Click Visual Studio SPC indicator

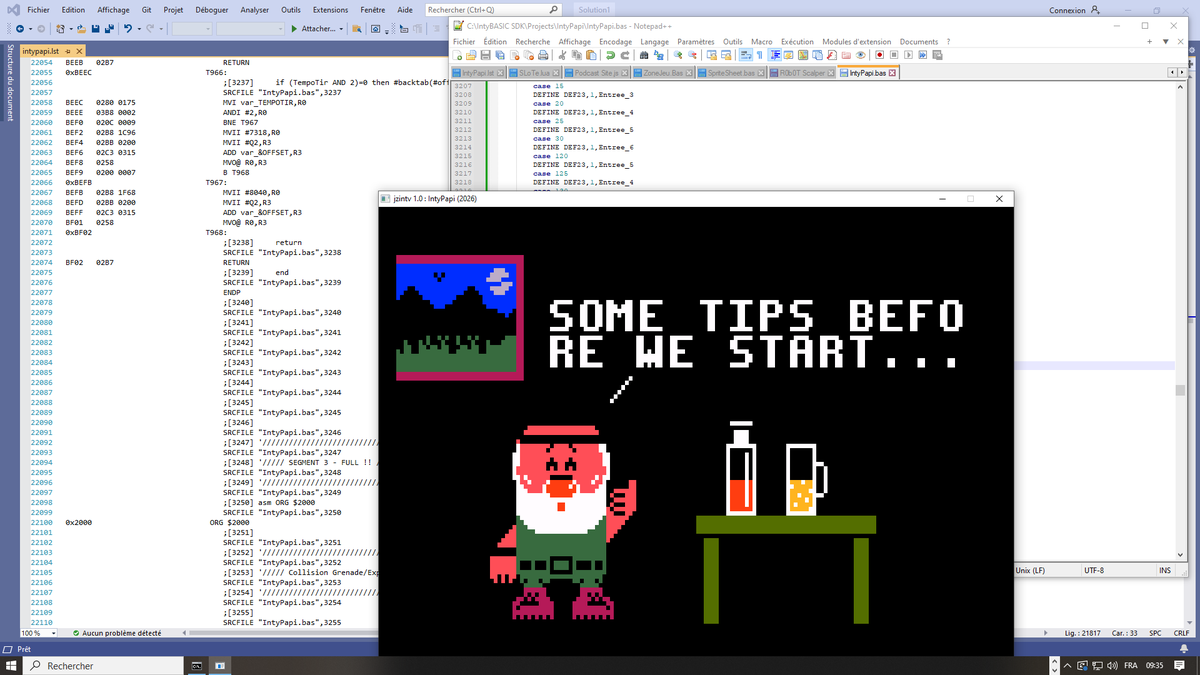point(1155,633)
